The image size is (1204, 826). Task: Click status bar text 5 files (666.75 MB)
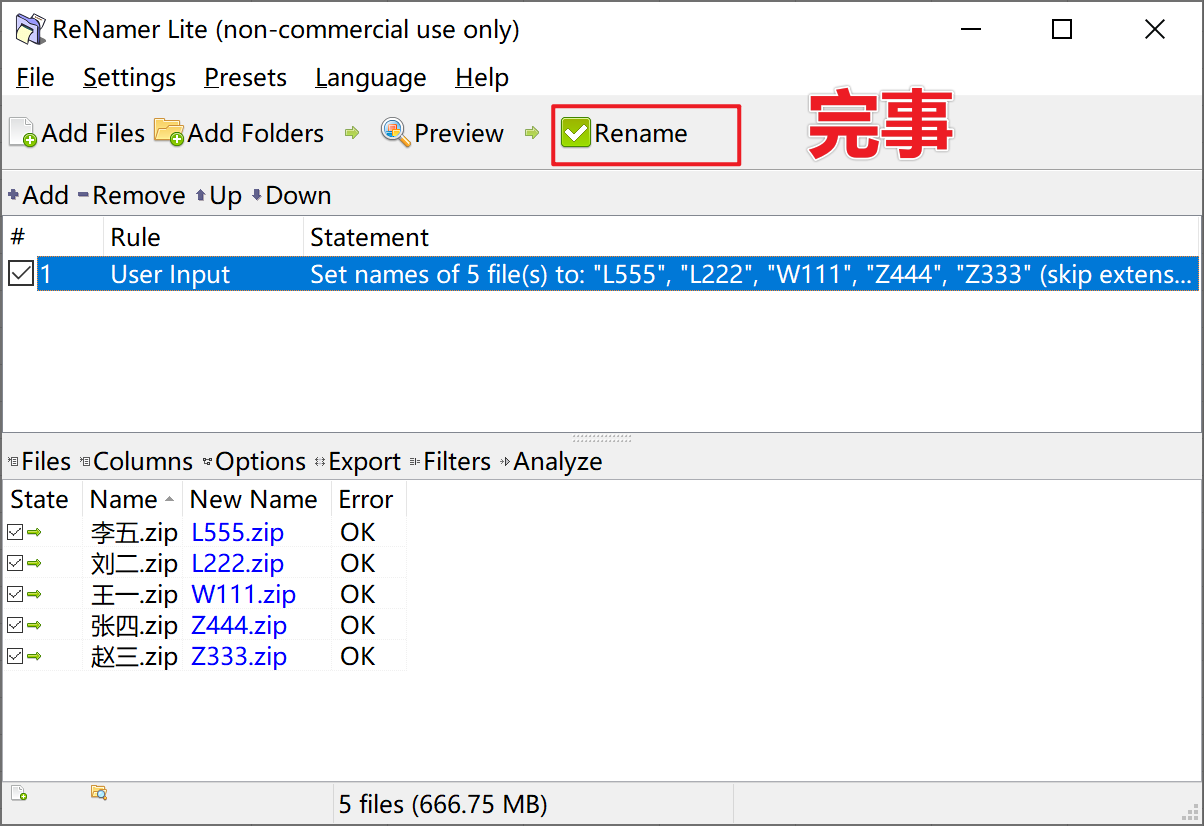pyautogui.click(x=443, y=804)
